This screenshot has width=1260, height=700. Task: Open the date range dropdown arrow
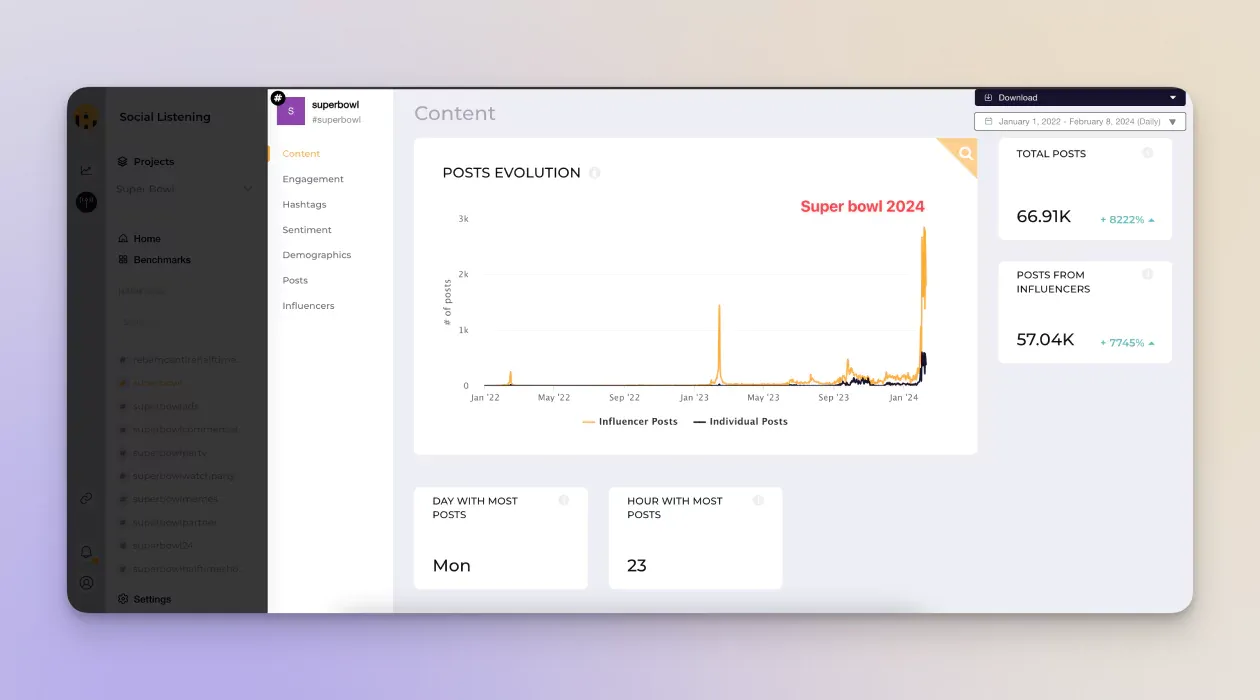[x=1173, y=122]
